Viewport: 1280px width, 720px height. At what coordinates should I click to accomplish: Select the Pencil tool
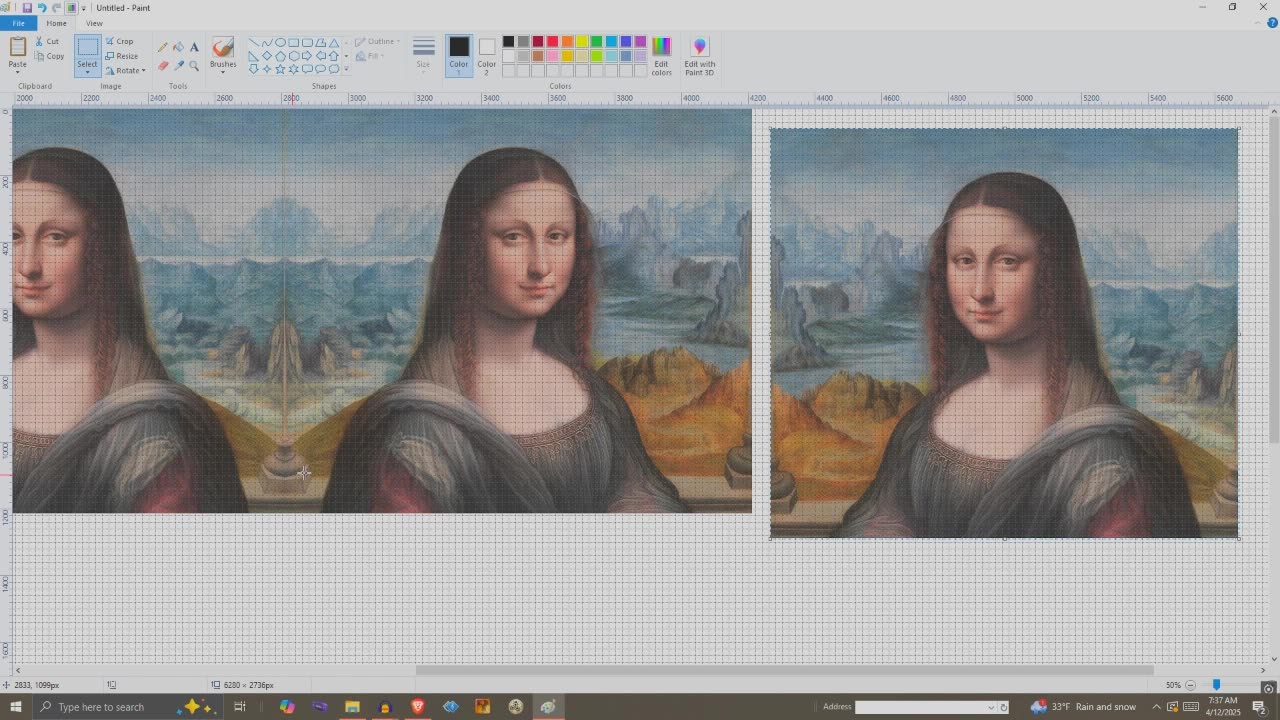(163, 47)
